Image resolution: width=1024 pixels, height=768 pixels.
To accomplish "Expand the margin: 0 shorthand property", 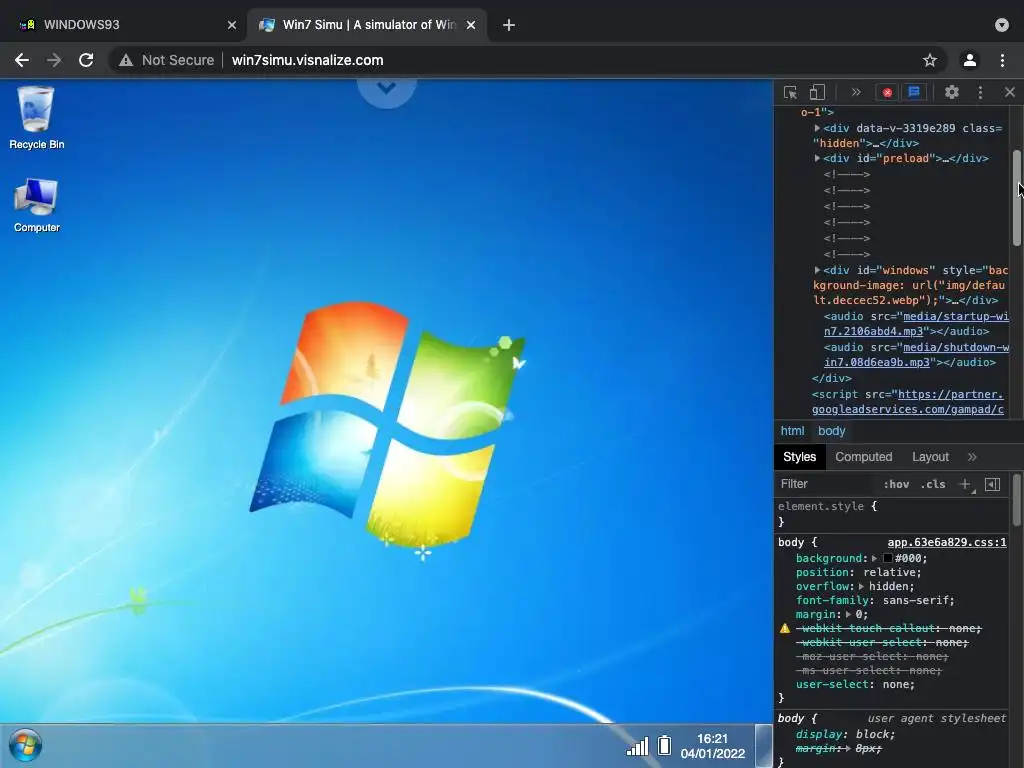I will [848, 615].
